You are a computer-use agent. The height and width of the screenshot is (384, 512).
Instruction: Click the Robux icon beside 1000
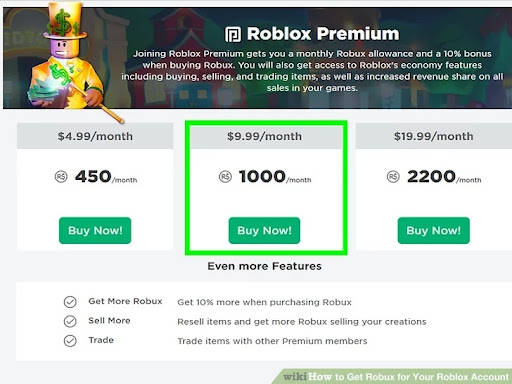[225, 177]
